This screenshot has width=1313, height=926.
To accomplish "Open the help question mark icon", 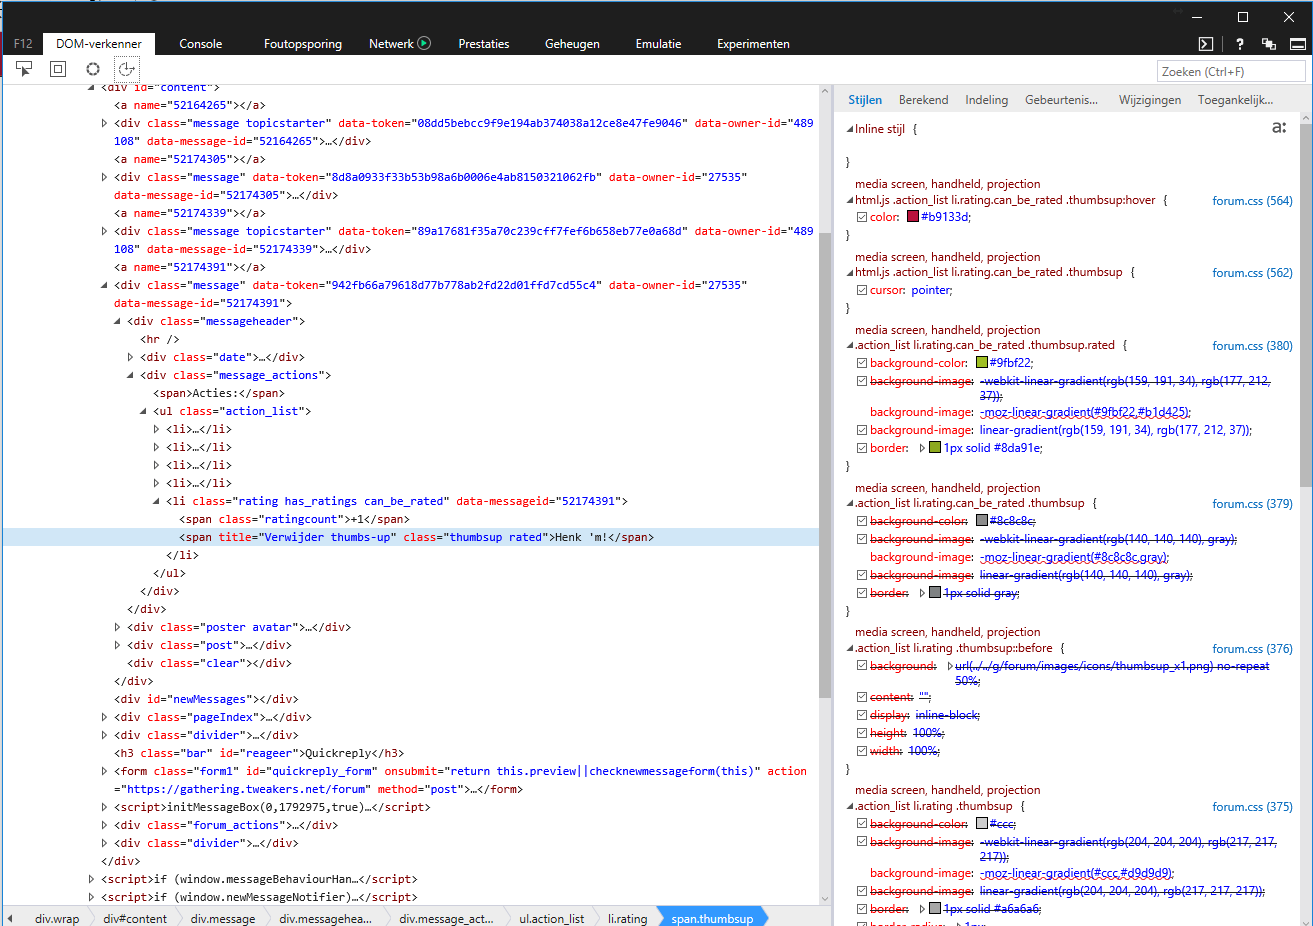I will [1240, 44].
